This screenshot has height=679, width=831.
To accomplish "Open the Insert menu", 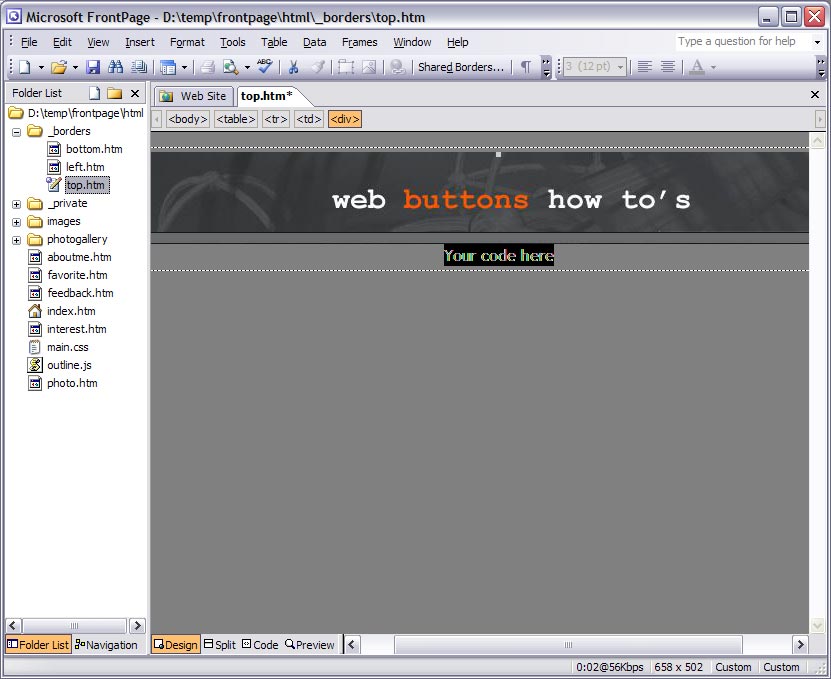I will [x=139, y=42].
